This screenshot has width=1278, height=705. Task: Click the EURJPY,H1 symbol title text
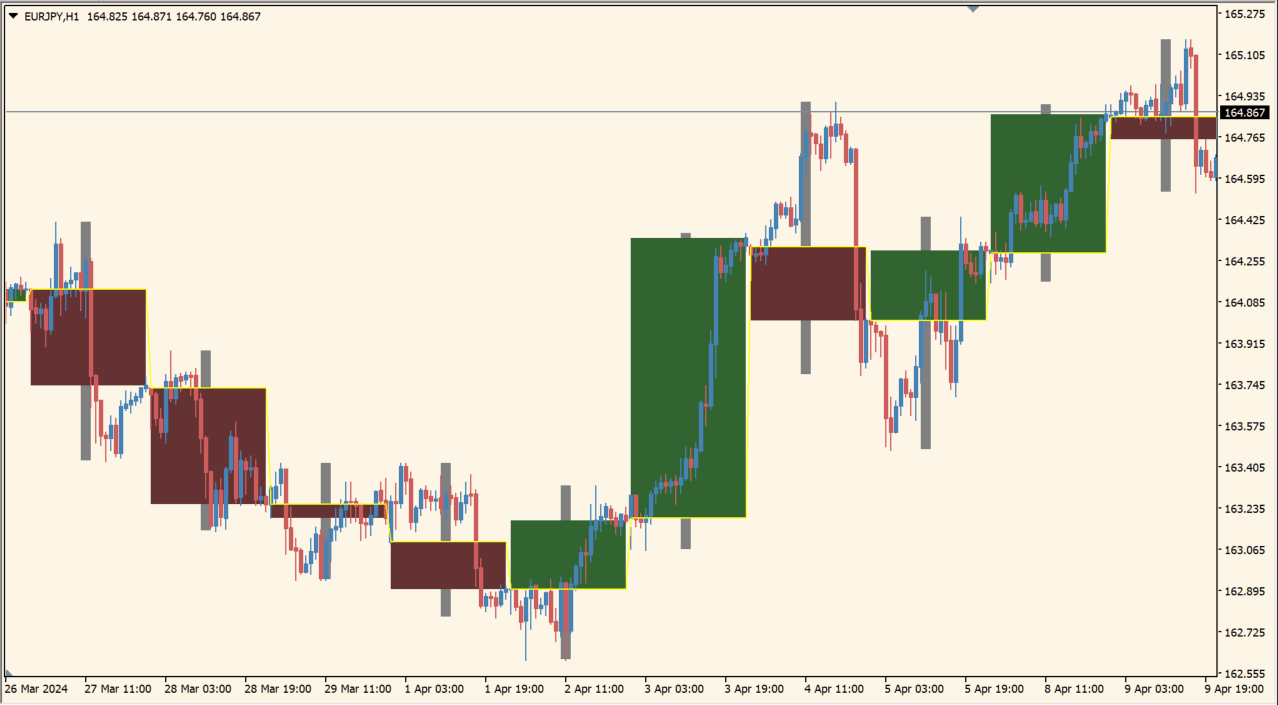click(x=52, y=16)
